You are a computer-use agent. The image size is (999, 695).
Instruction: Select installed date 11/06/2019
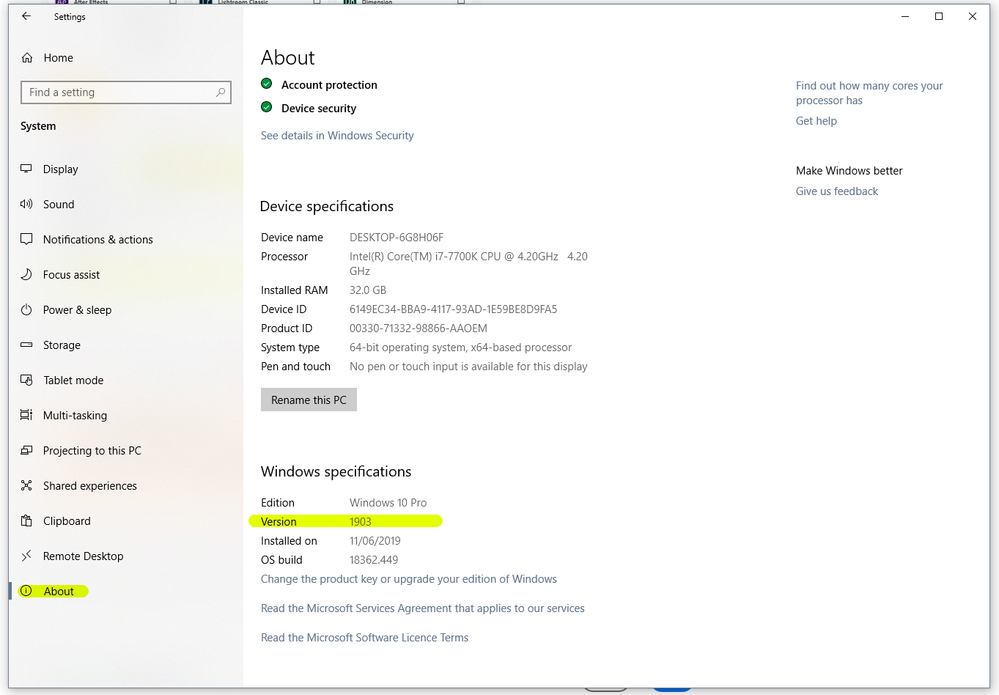click(x=375, y=541)
